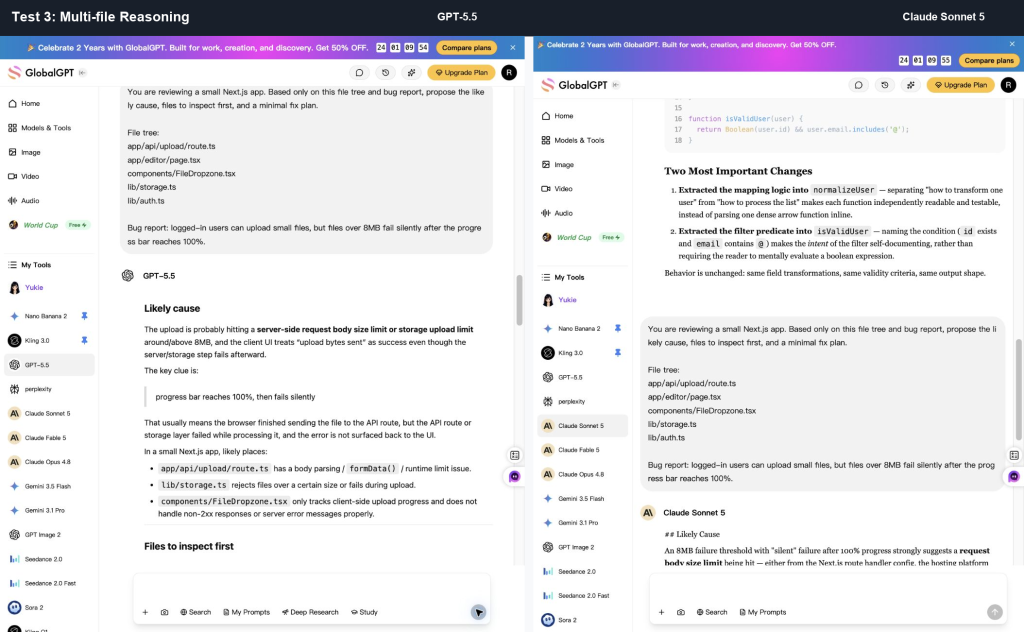Open the R profile avatar in right pane

pos(1008,85)
